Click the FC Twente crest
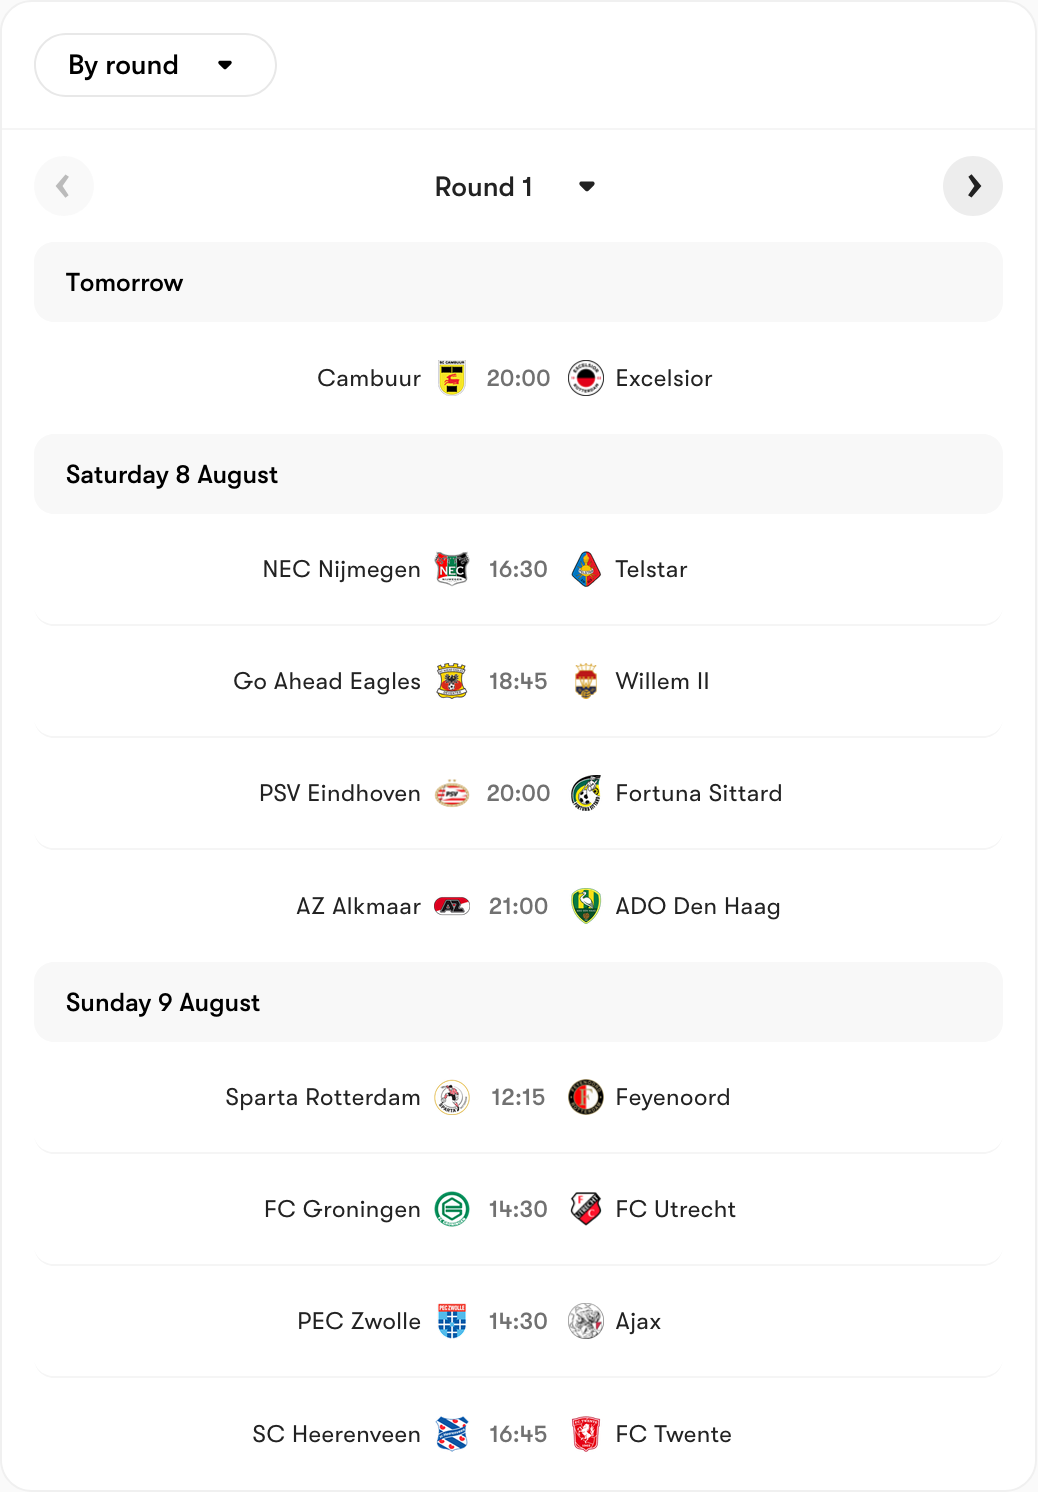The image size is (1038, 1492). pyautogui.click(x=586, y=1434)
